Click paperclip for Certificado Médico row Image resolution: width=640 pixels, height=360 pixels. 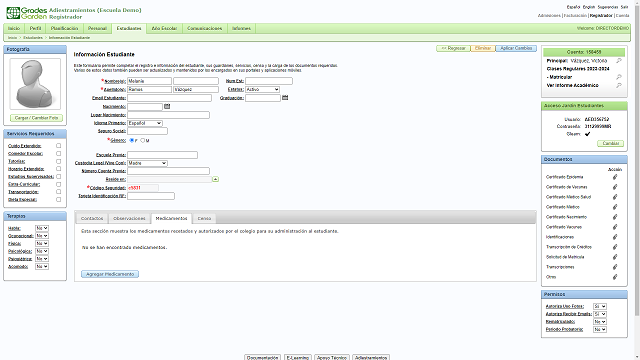pos(615,207)
